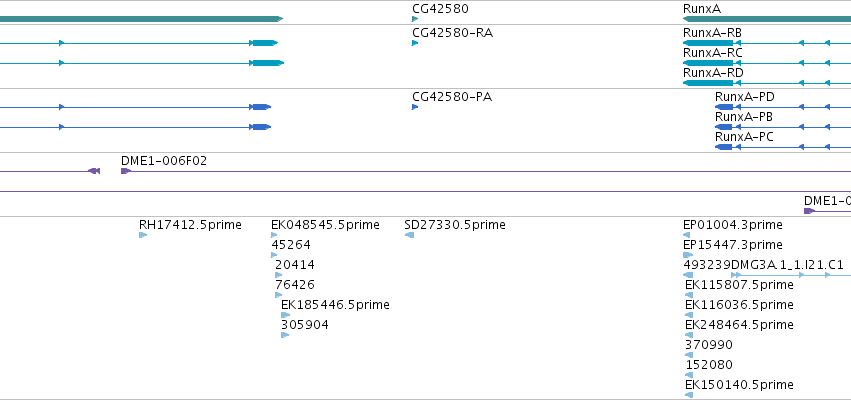Select the RH17412.5prime EST arrow
Screen dimensions: 851x400
coord(143,235)
